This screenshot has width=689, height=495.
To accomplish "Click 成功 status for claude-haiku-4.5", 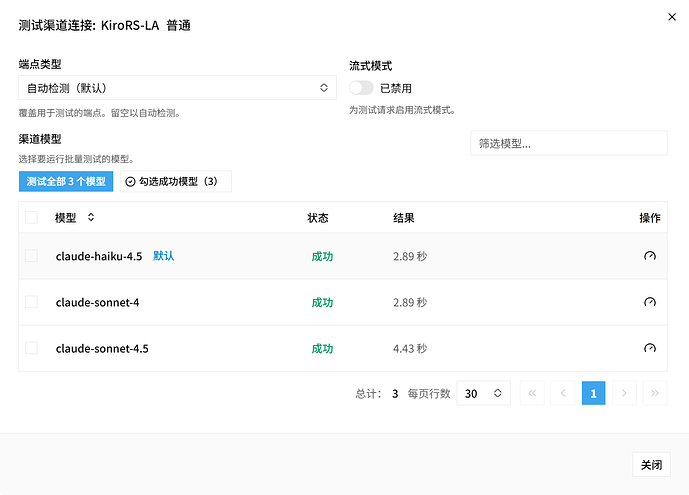I will [x=322, y=257].
